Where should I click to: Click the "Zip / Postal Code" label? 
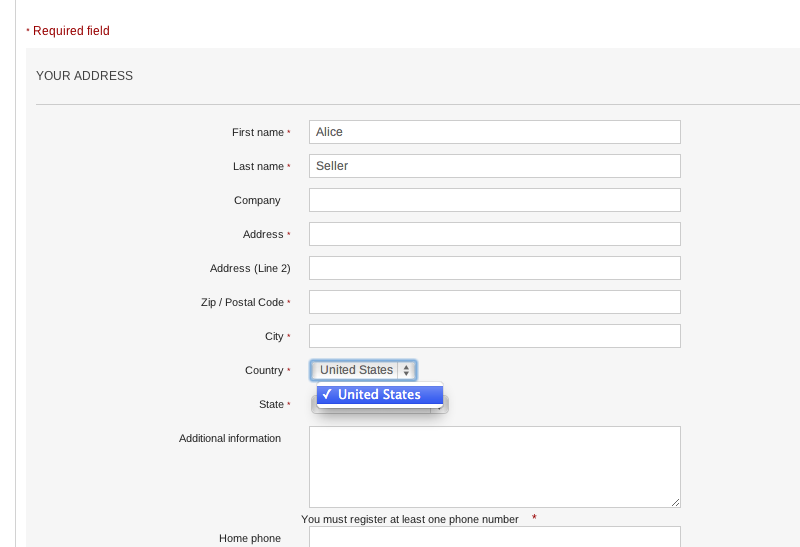(x=242, y=302)
